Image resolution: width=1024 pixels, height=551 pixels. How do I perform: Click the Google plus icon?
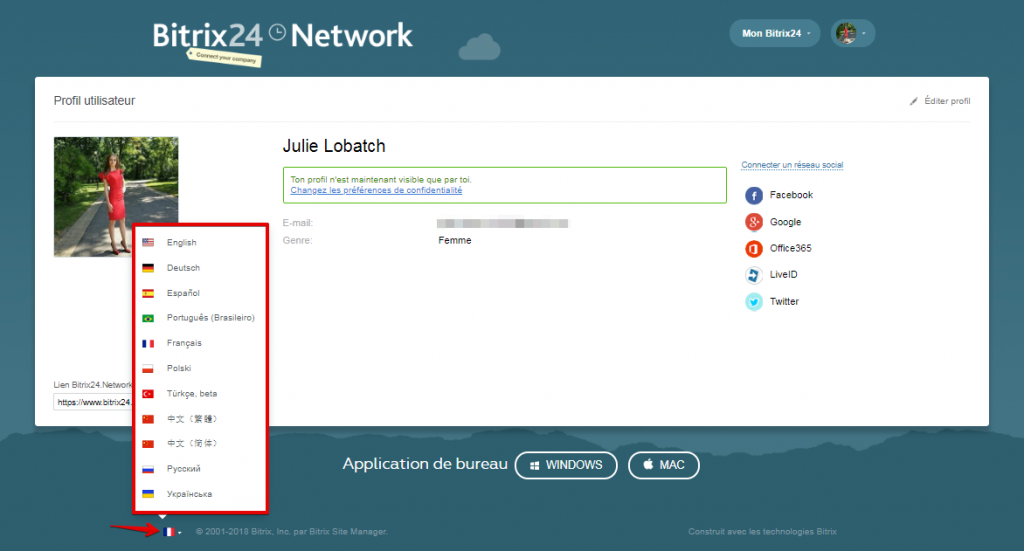[x=754, y=222]
